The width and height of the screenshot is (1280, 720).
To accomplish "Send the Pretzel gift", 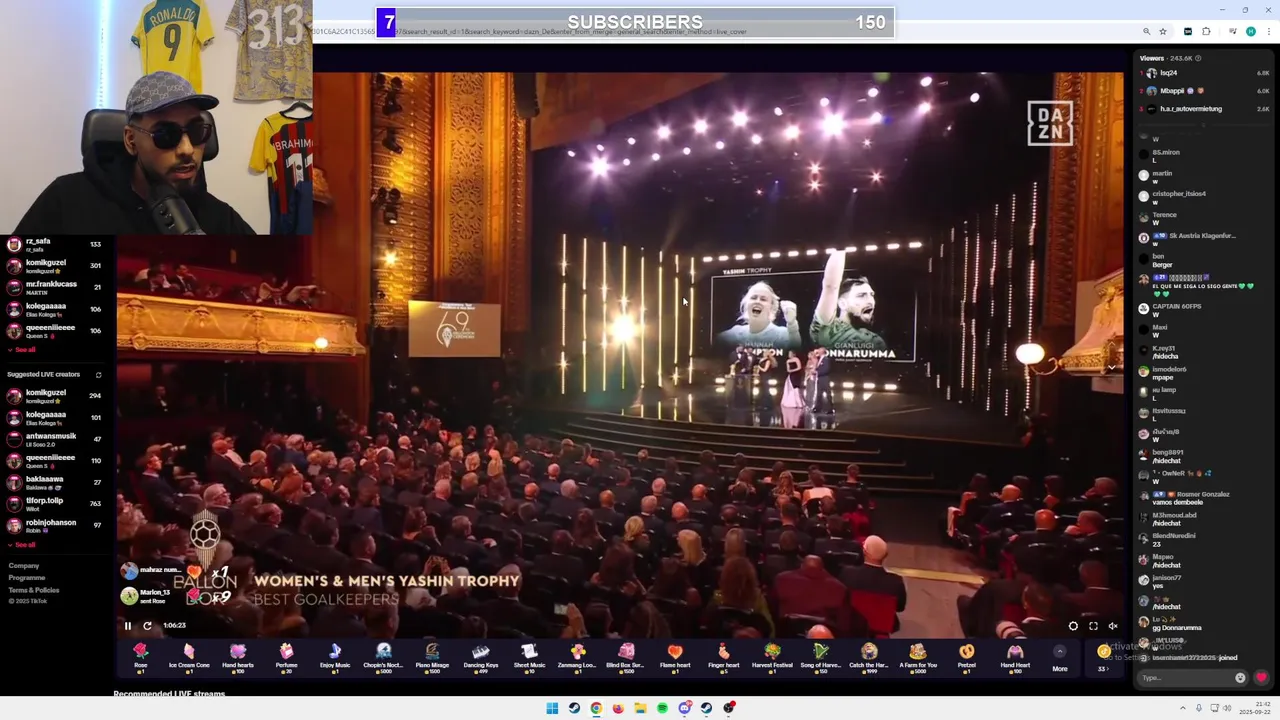I will 966,656.
